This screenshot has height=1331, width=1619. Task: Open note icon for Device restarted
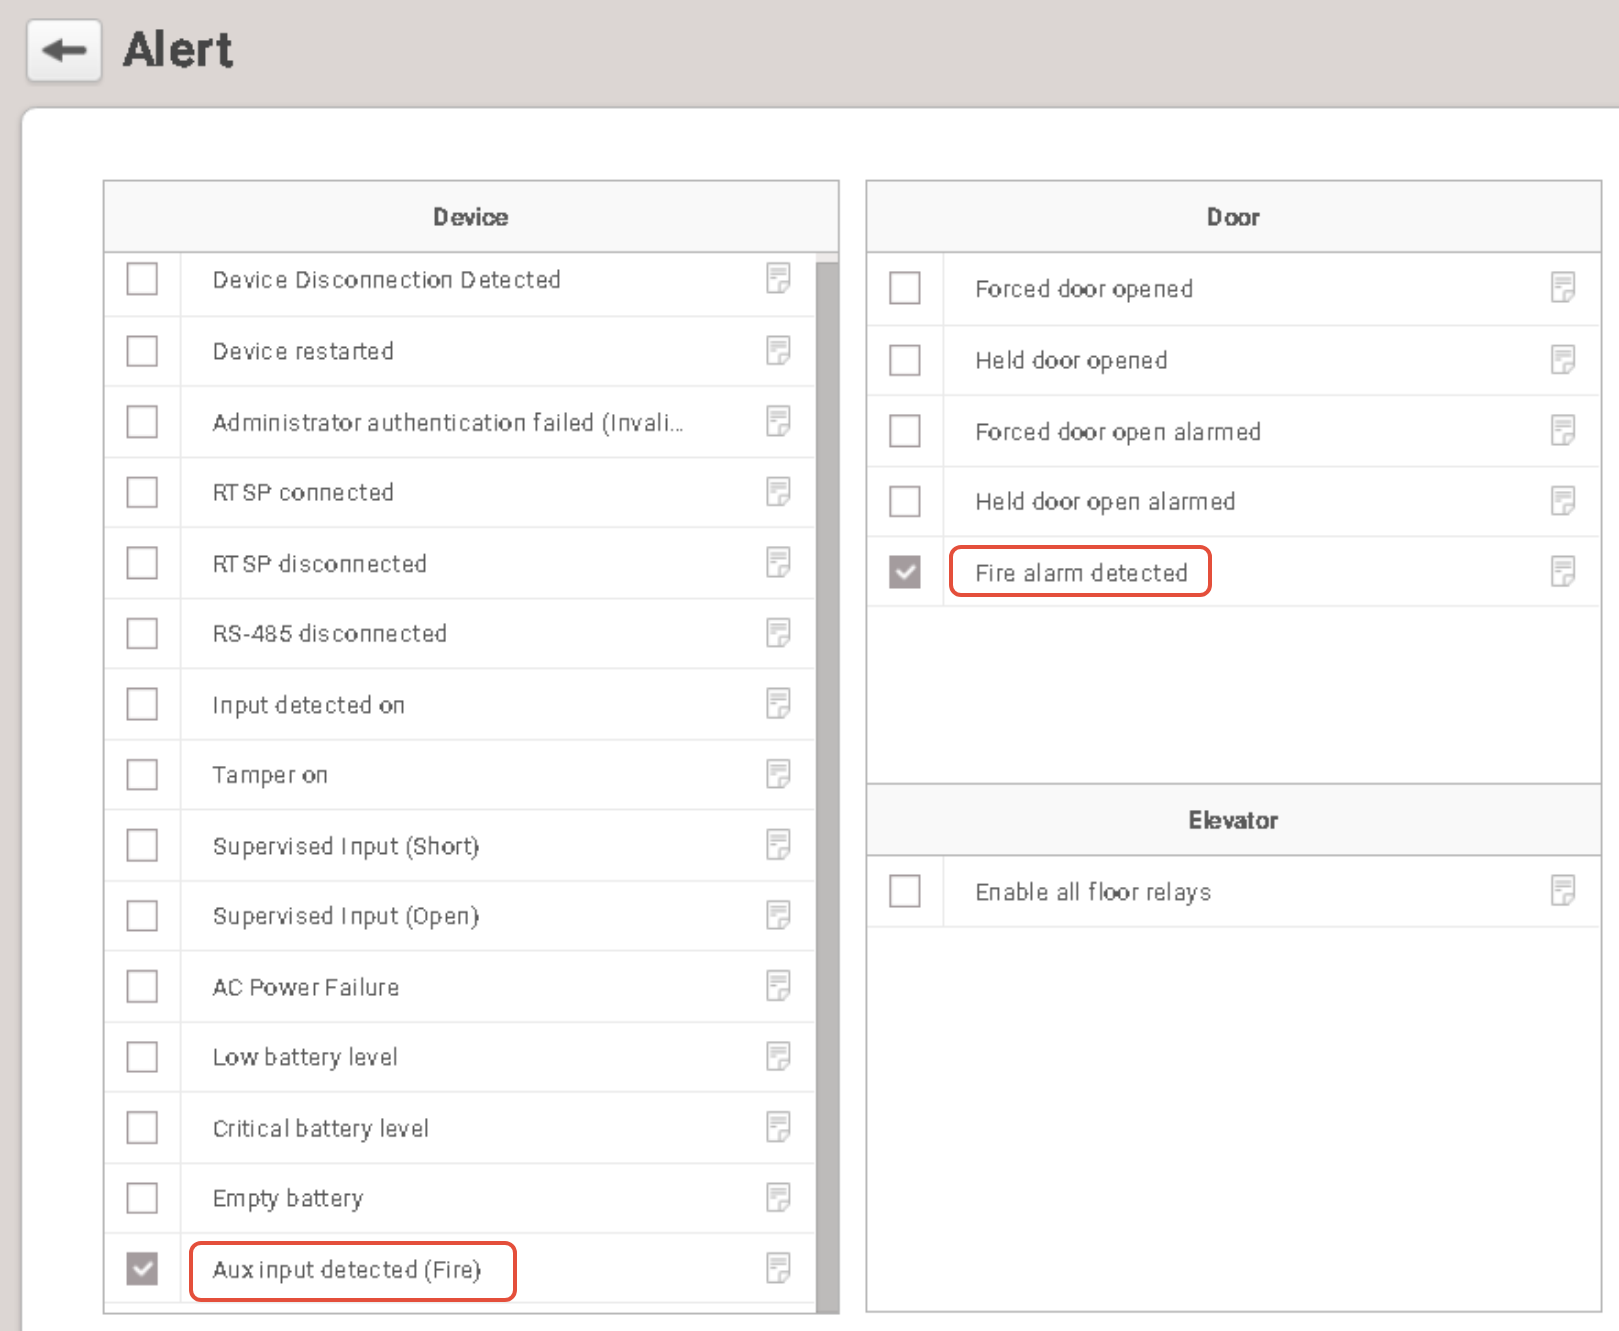778,350
